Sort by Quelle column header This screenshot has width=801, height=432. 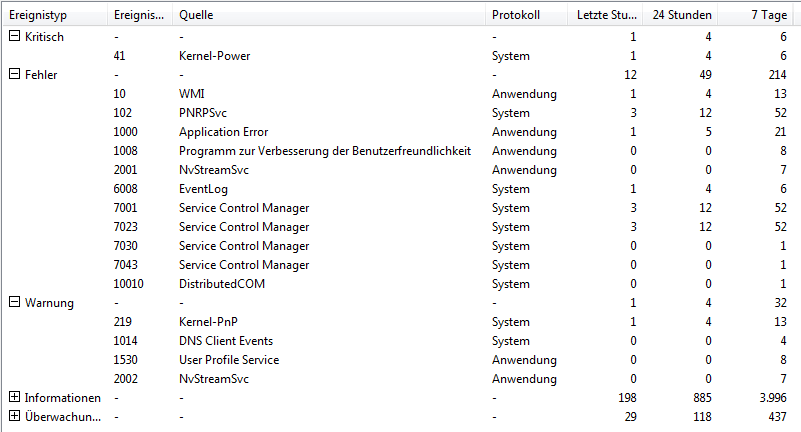click(x=328, y=14)
